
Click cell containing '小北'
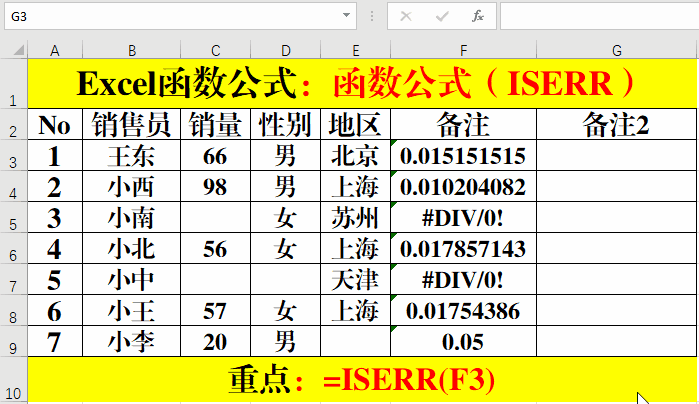tap(132, 248)
